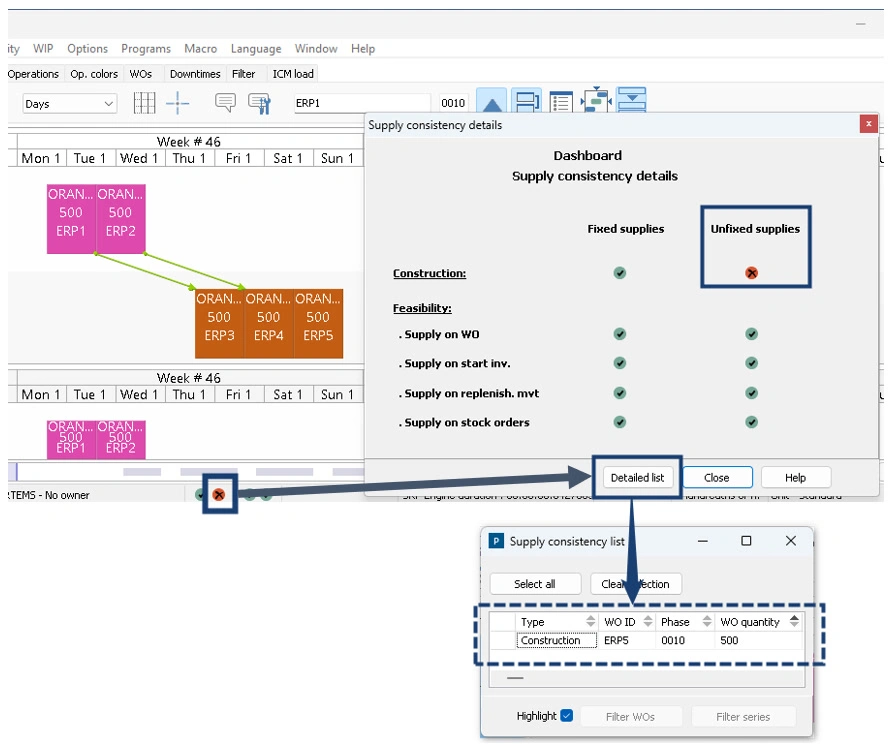Click the Select all button
This screenshot has width=893, height=746.
pyautogui.click(x=535, y=584)
